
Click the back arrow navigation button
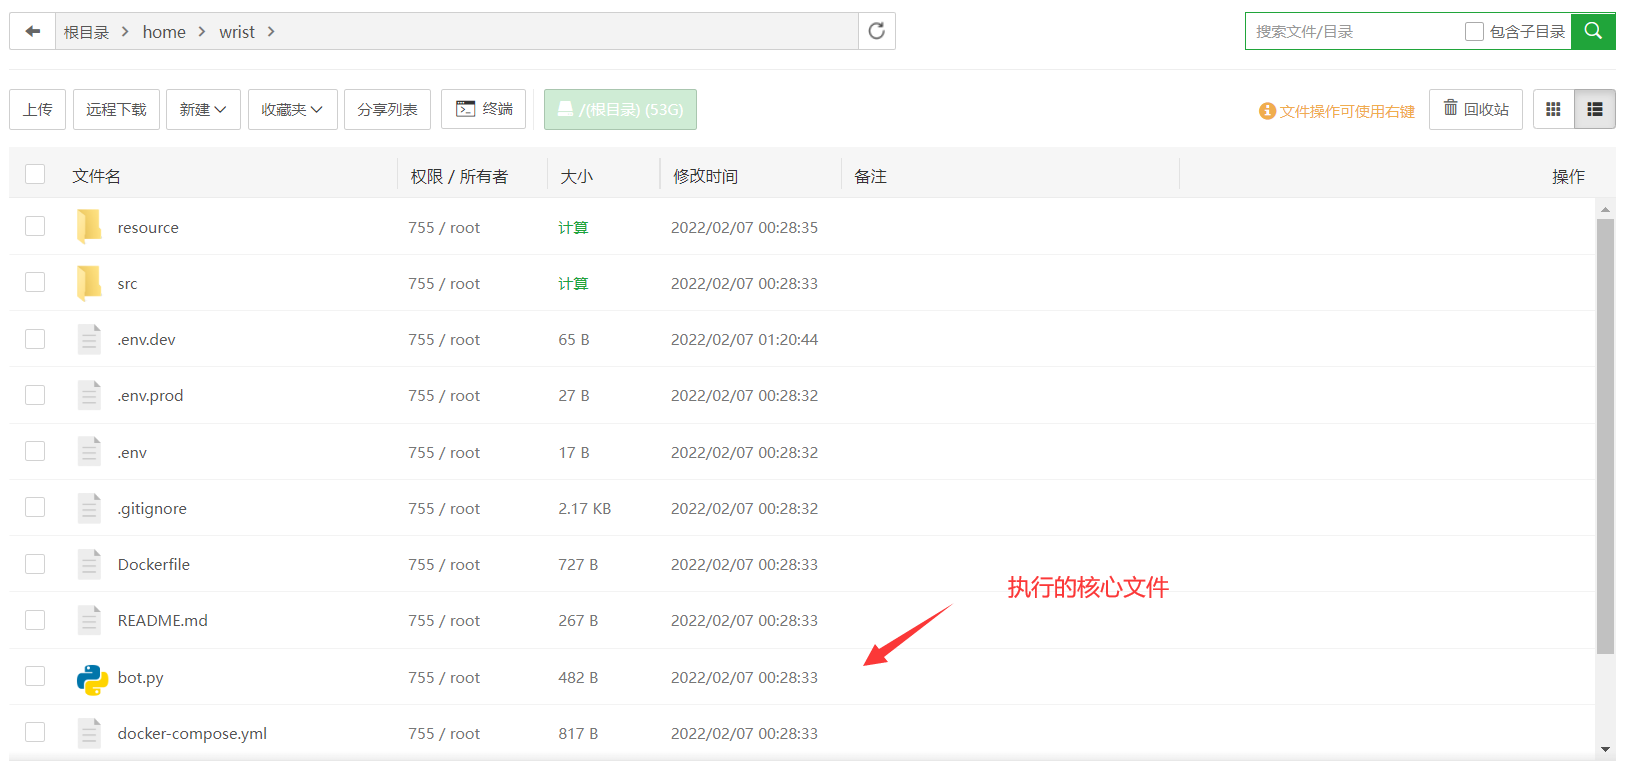click(32, 31)
